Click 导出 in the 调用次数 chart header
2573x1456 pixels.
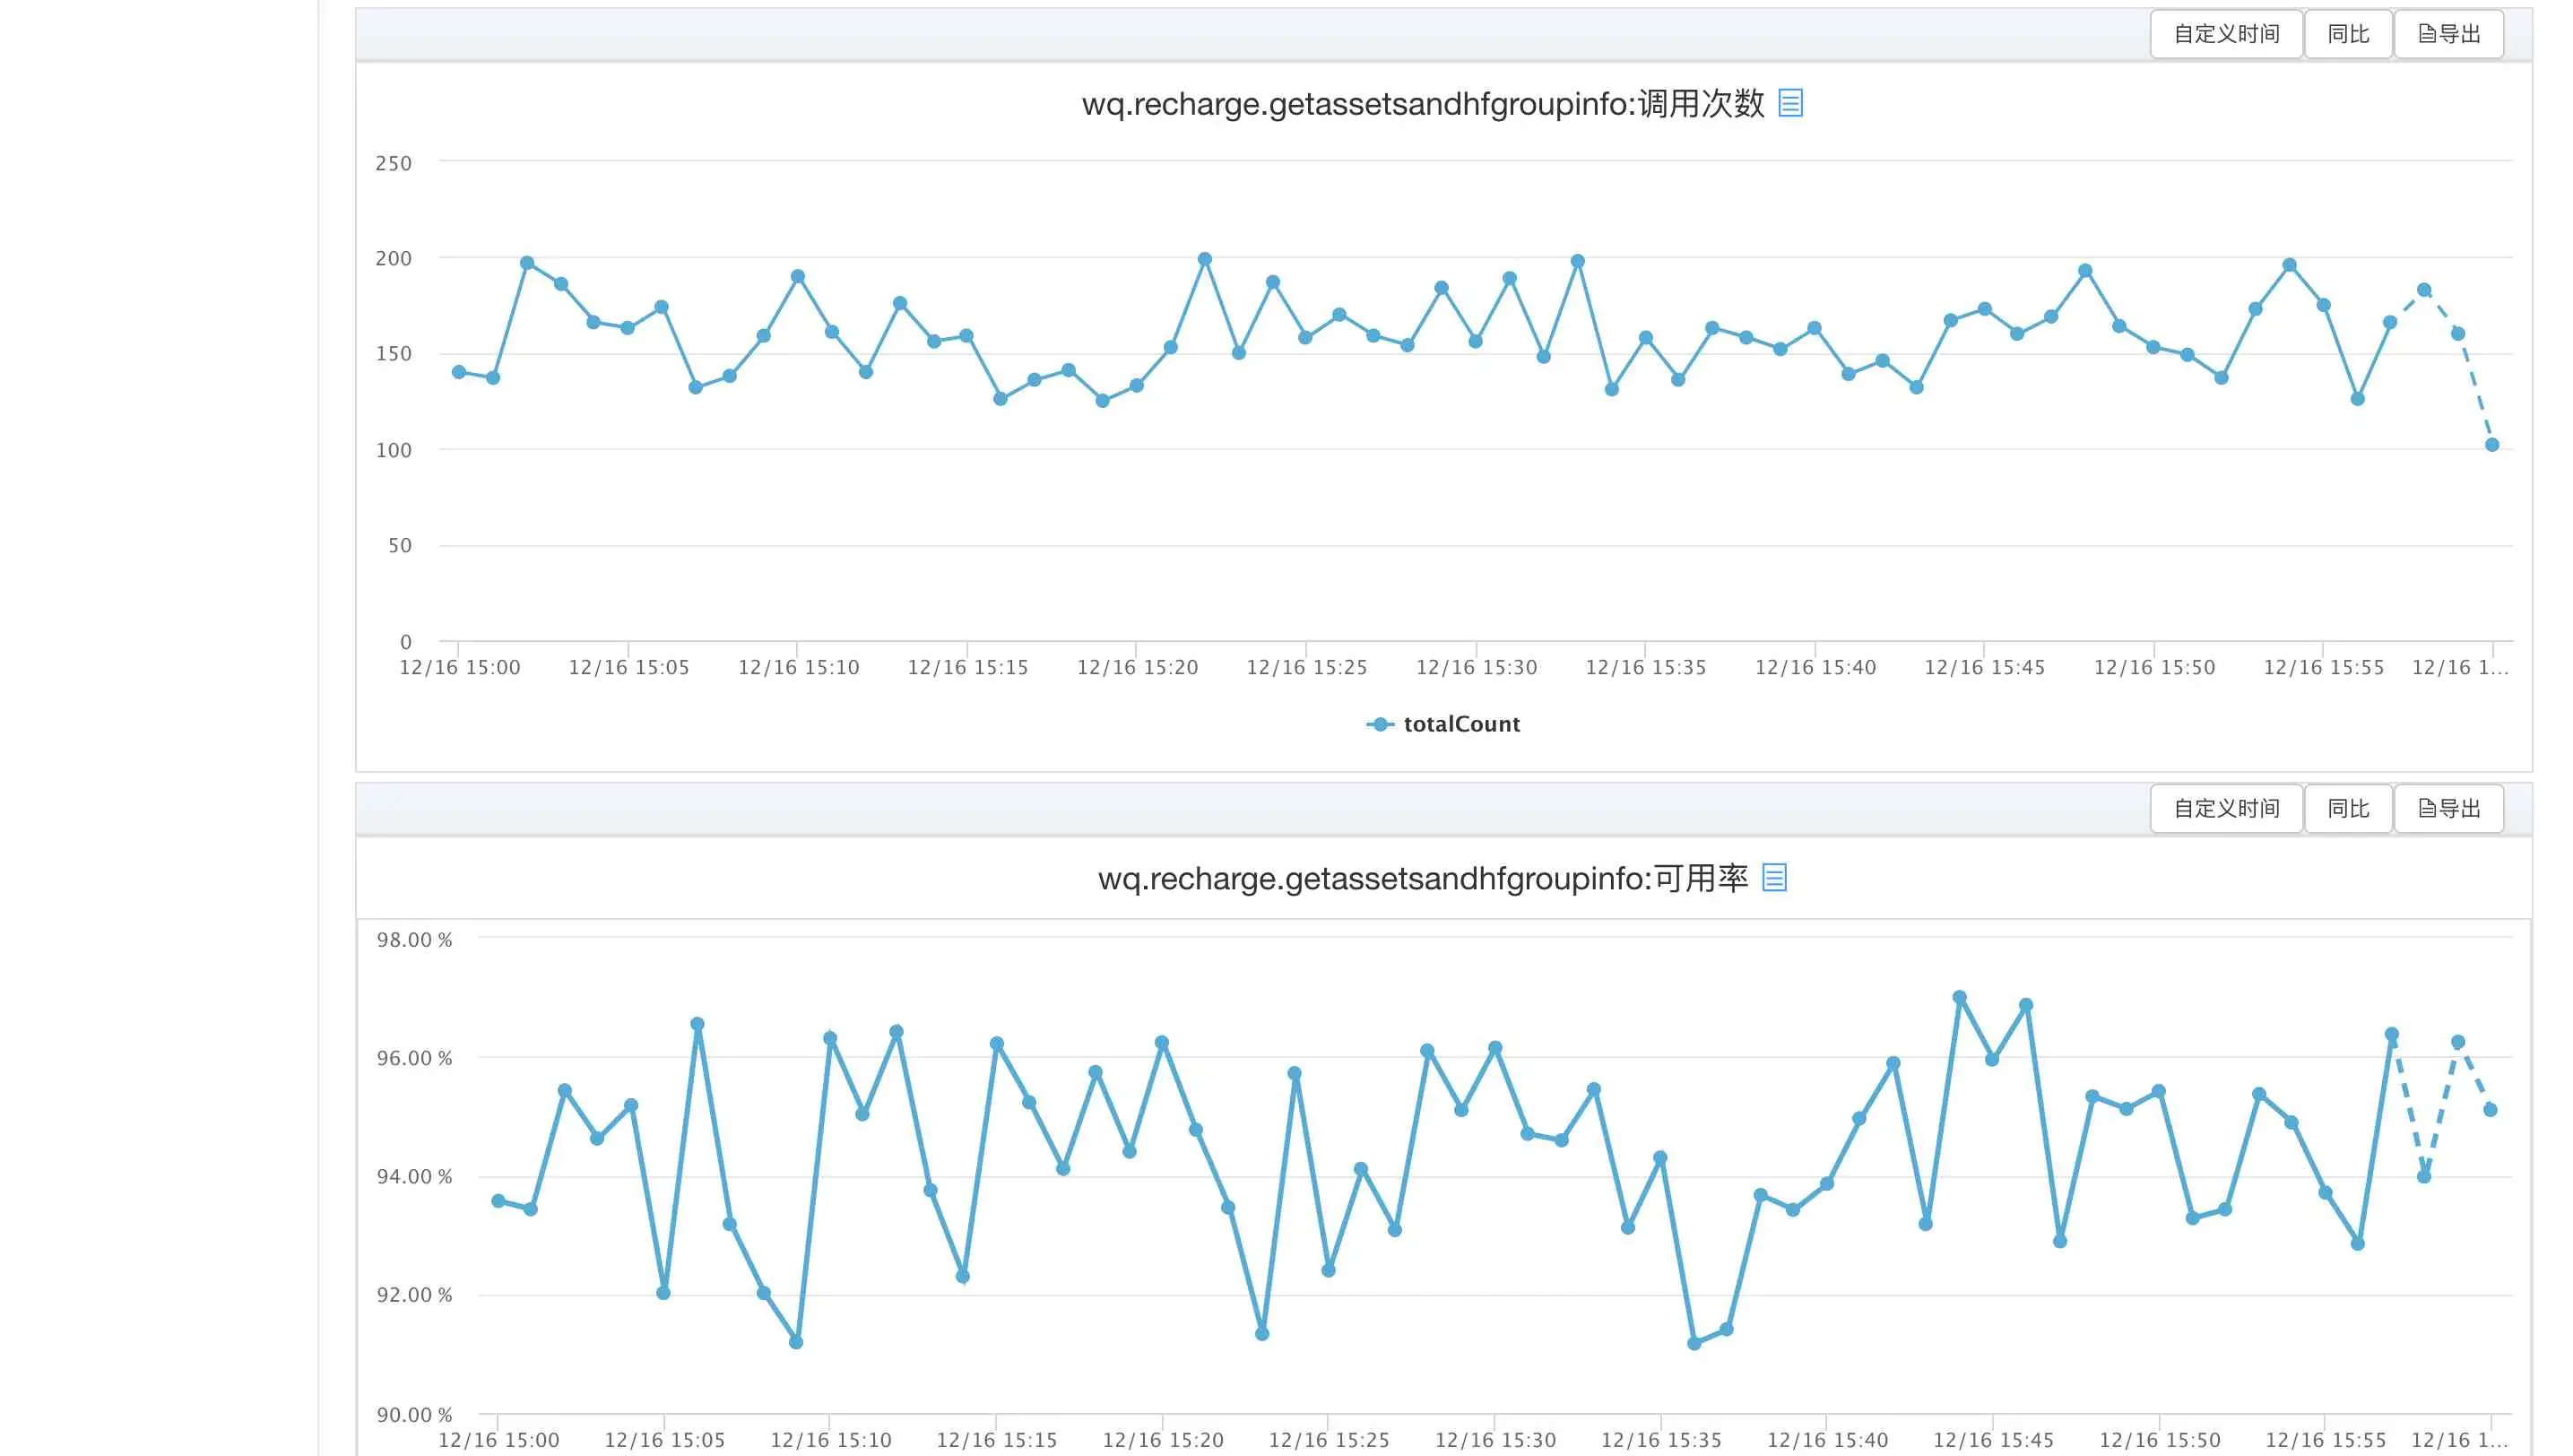coord(2448,34)
